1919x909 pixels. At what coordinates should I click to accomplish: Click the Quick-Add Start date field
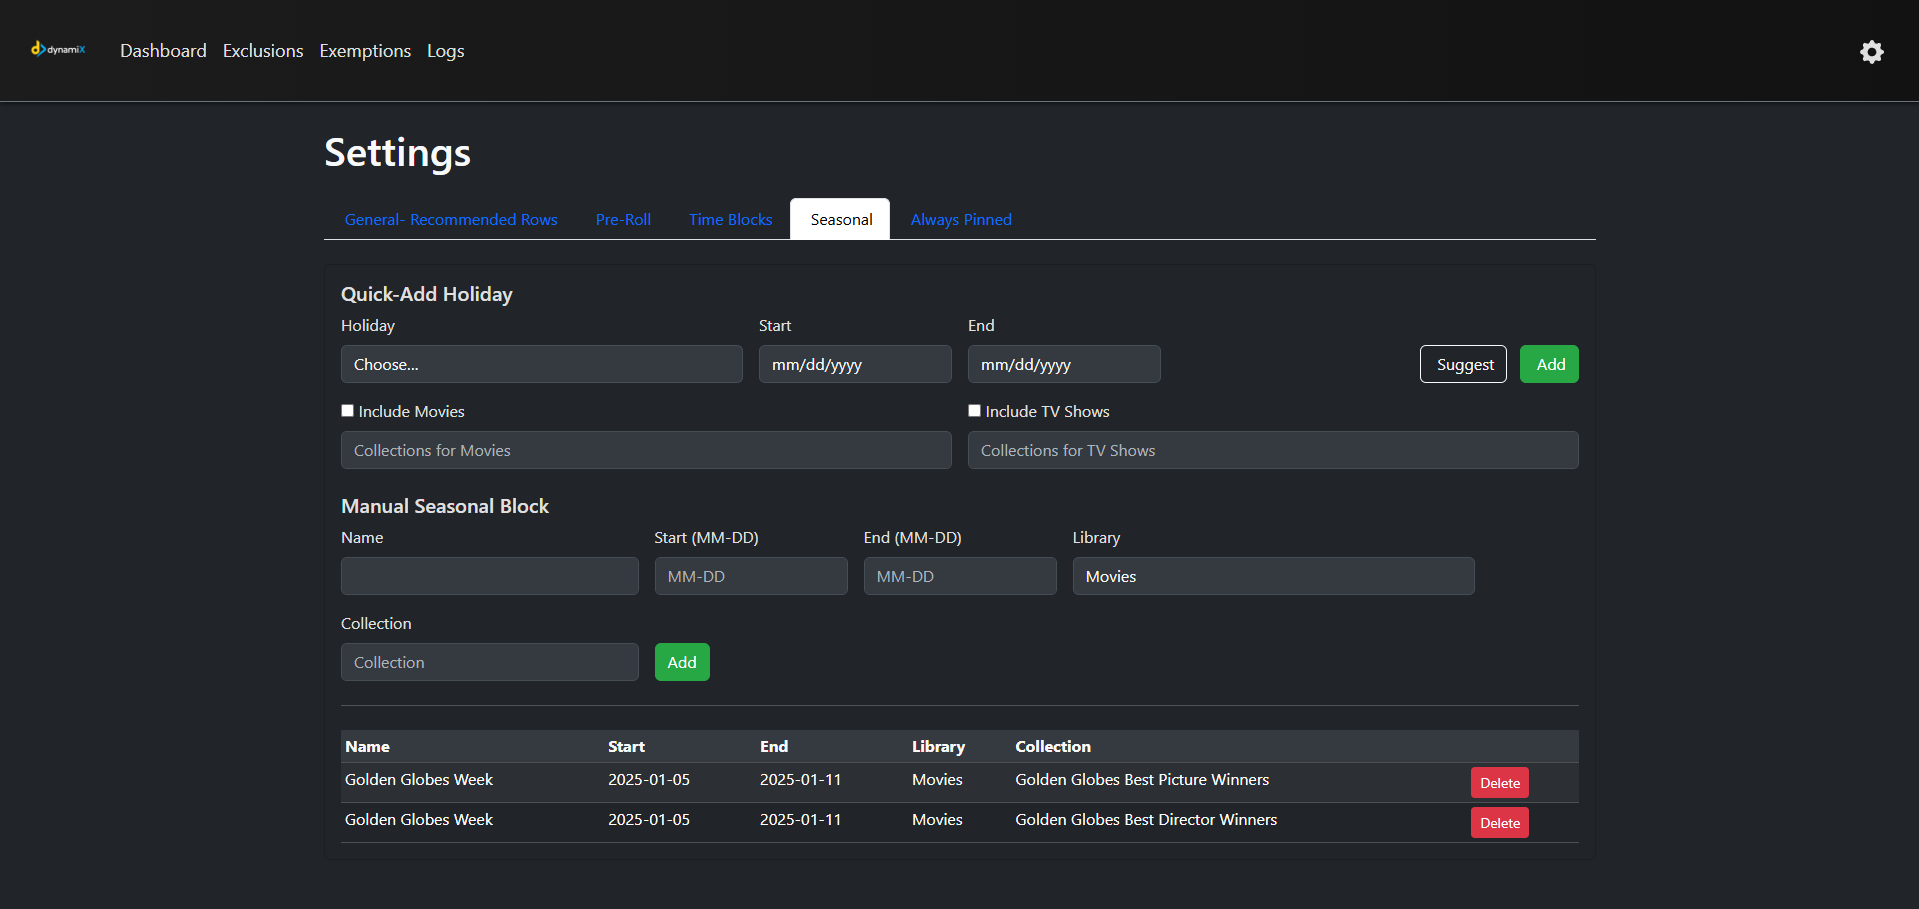point(855,364)
